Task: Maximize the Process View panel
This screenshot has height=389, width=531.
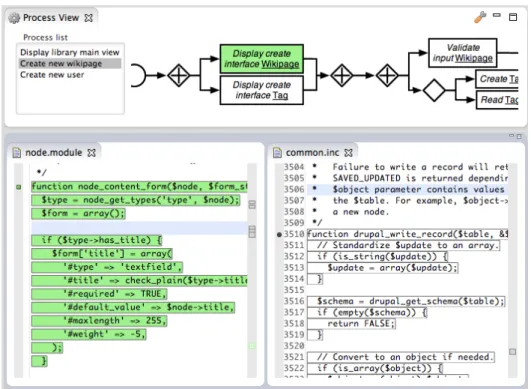Action: pos(513,17)
